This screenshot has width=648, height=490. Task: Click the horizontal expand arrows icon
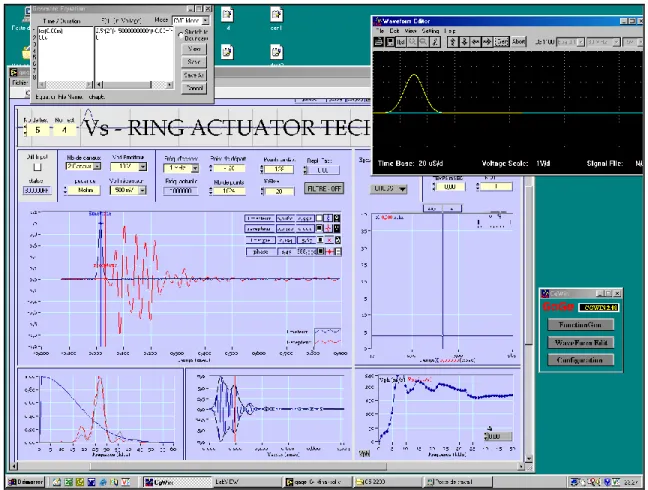pos(487,42)
